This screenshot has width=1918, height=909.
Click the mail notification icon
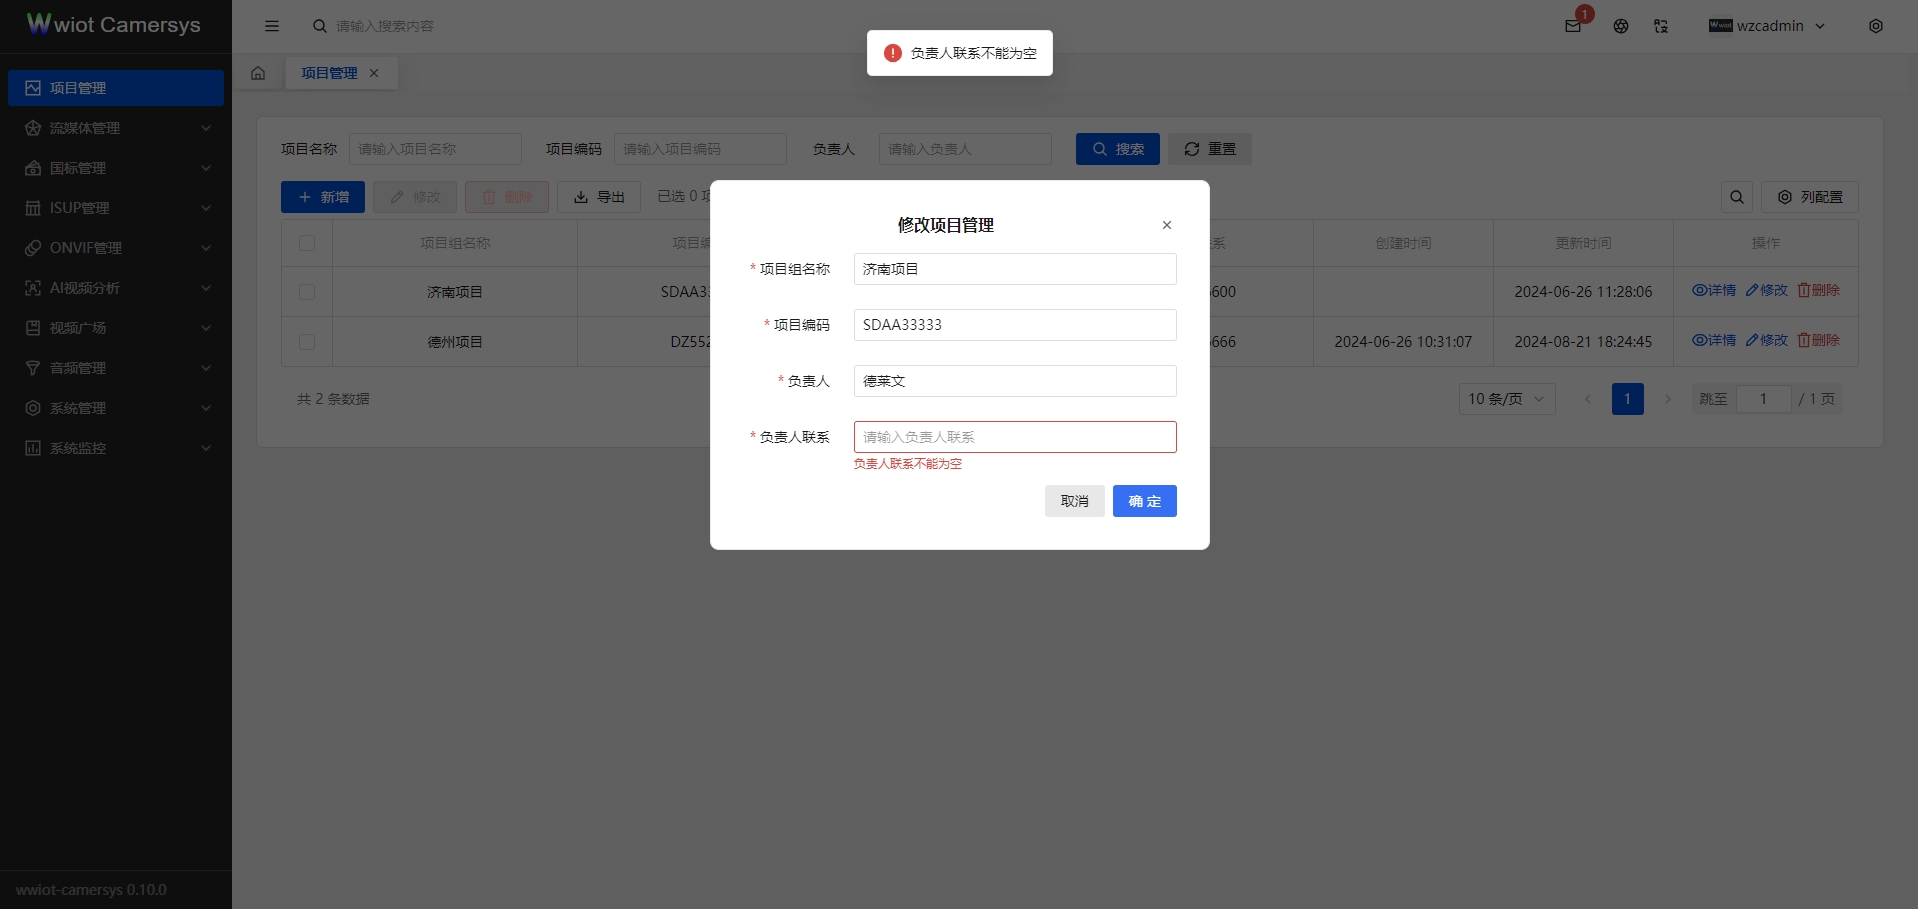tap(1573, 26)
